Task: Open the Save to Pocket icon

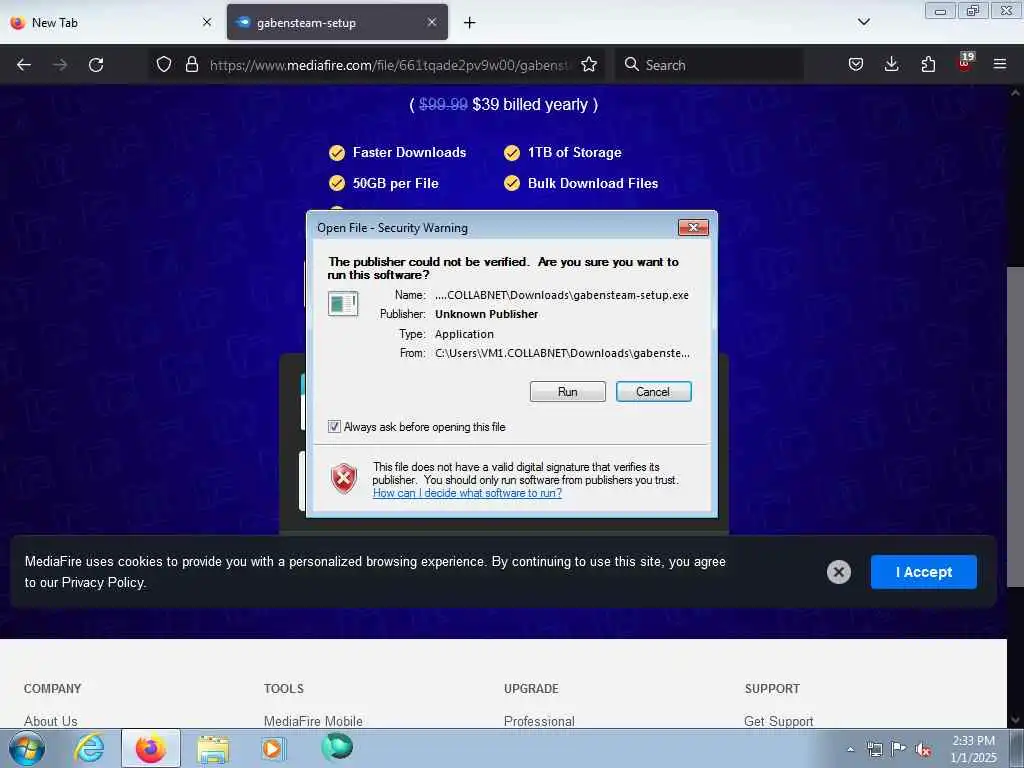Action: (856, 64)
